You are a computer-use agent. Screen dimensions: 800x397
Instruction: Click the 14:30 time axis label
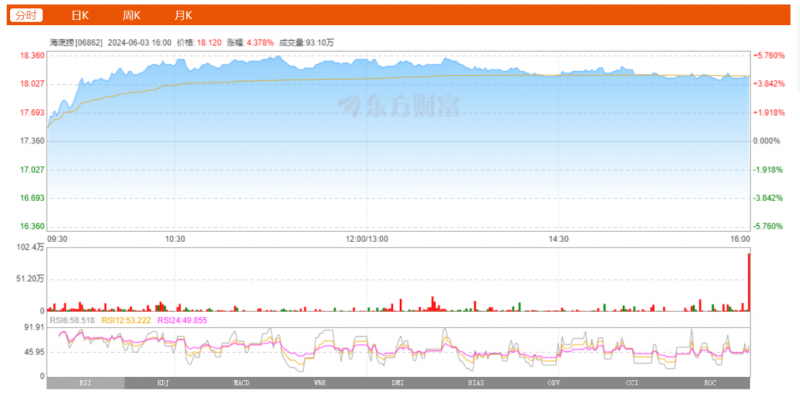tap(559, 239)
